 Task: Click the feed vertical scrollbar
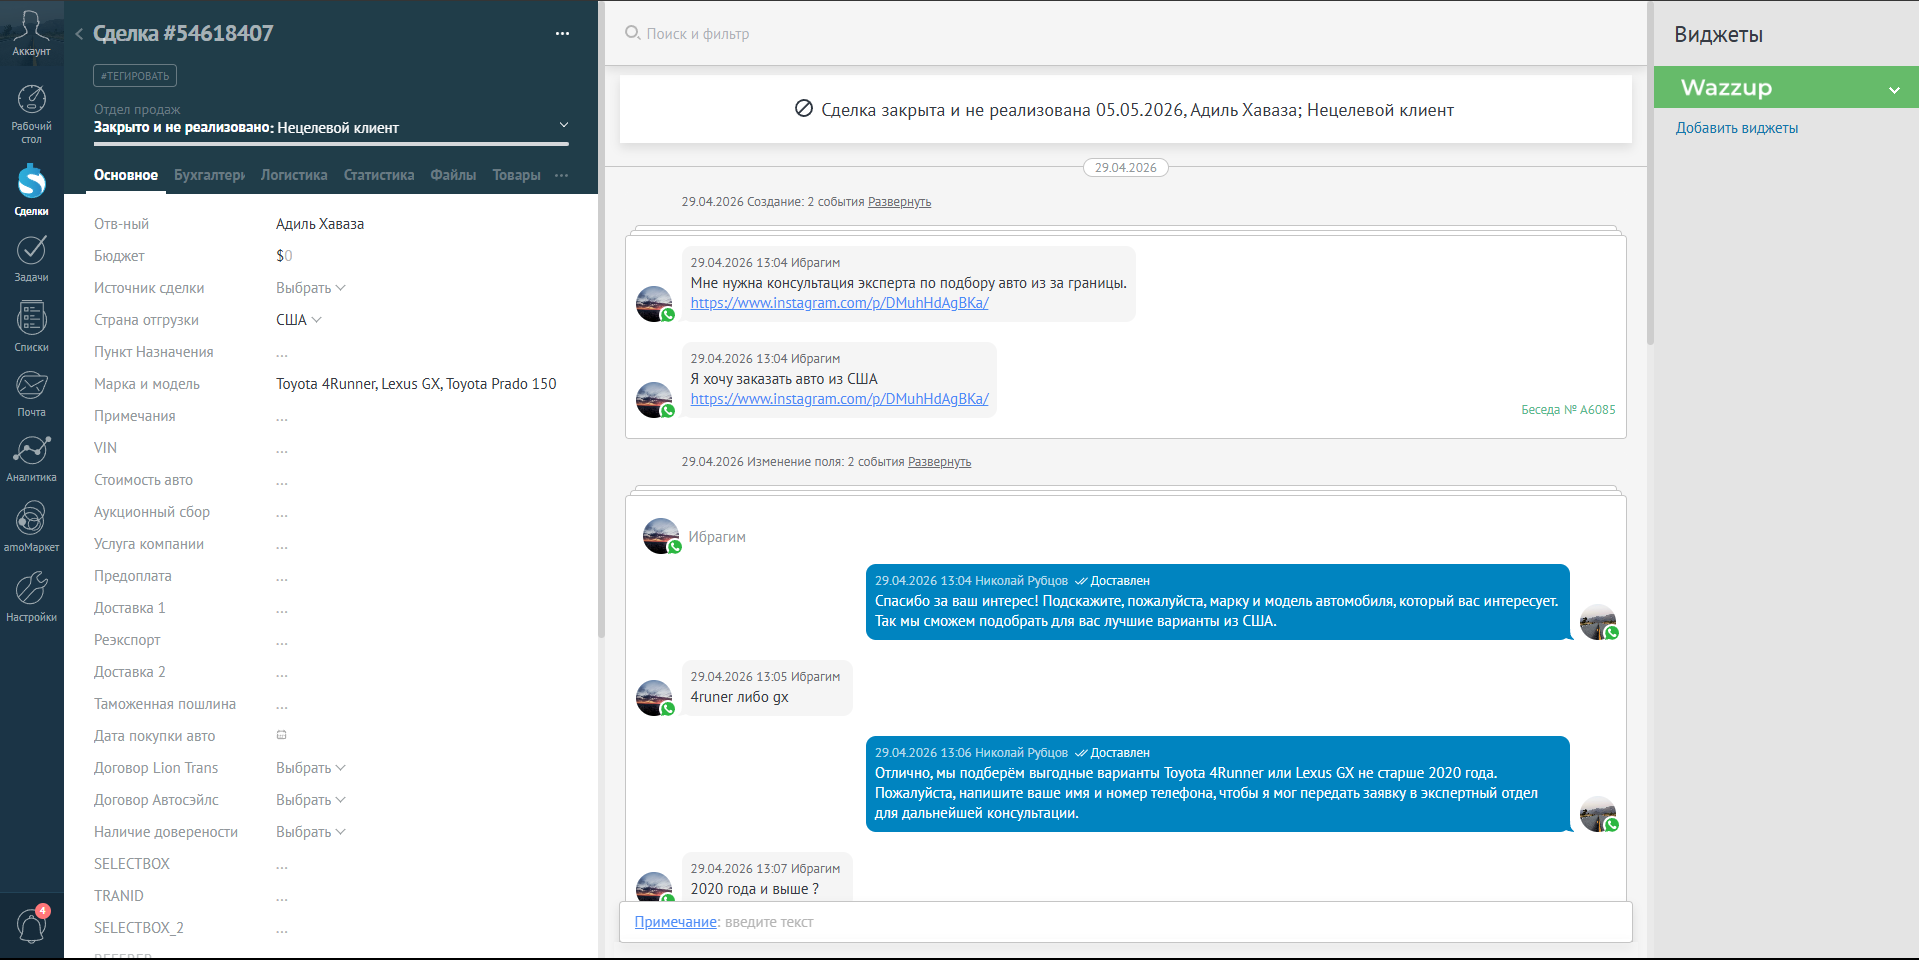pyautogui.click(x=1650, y=175)
